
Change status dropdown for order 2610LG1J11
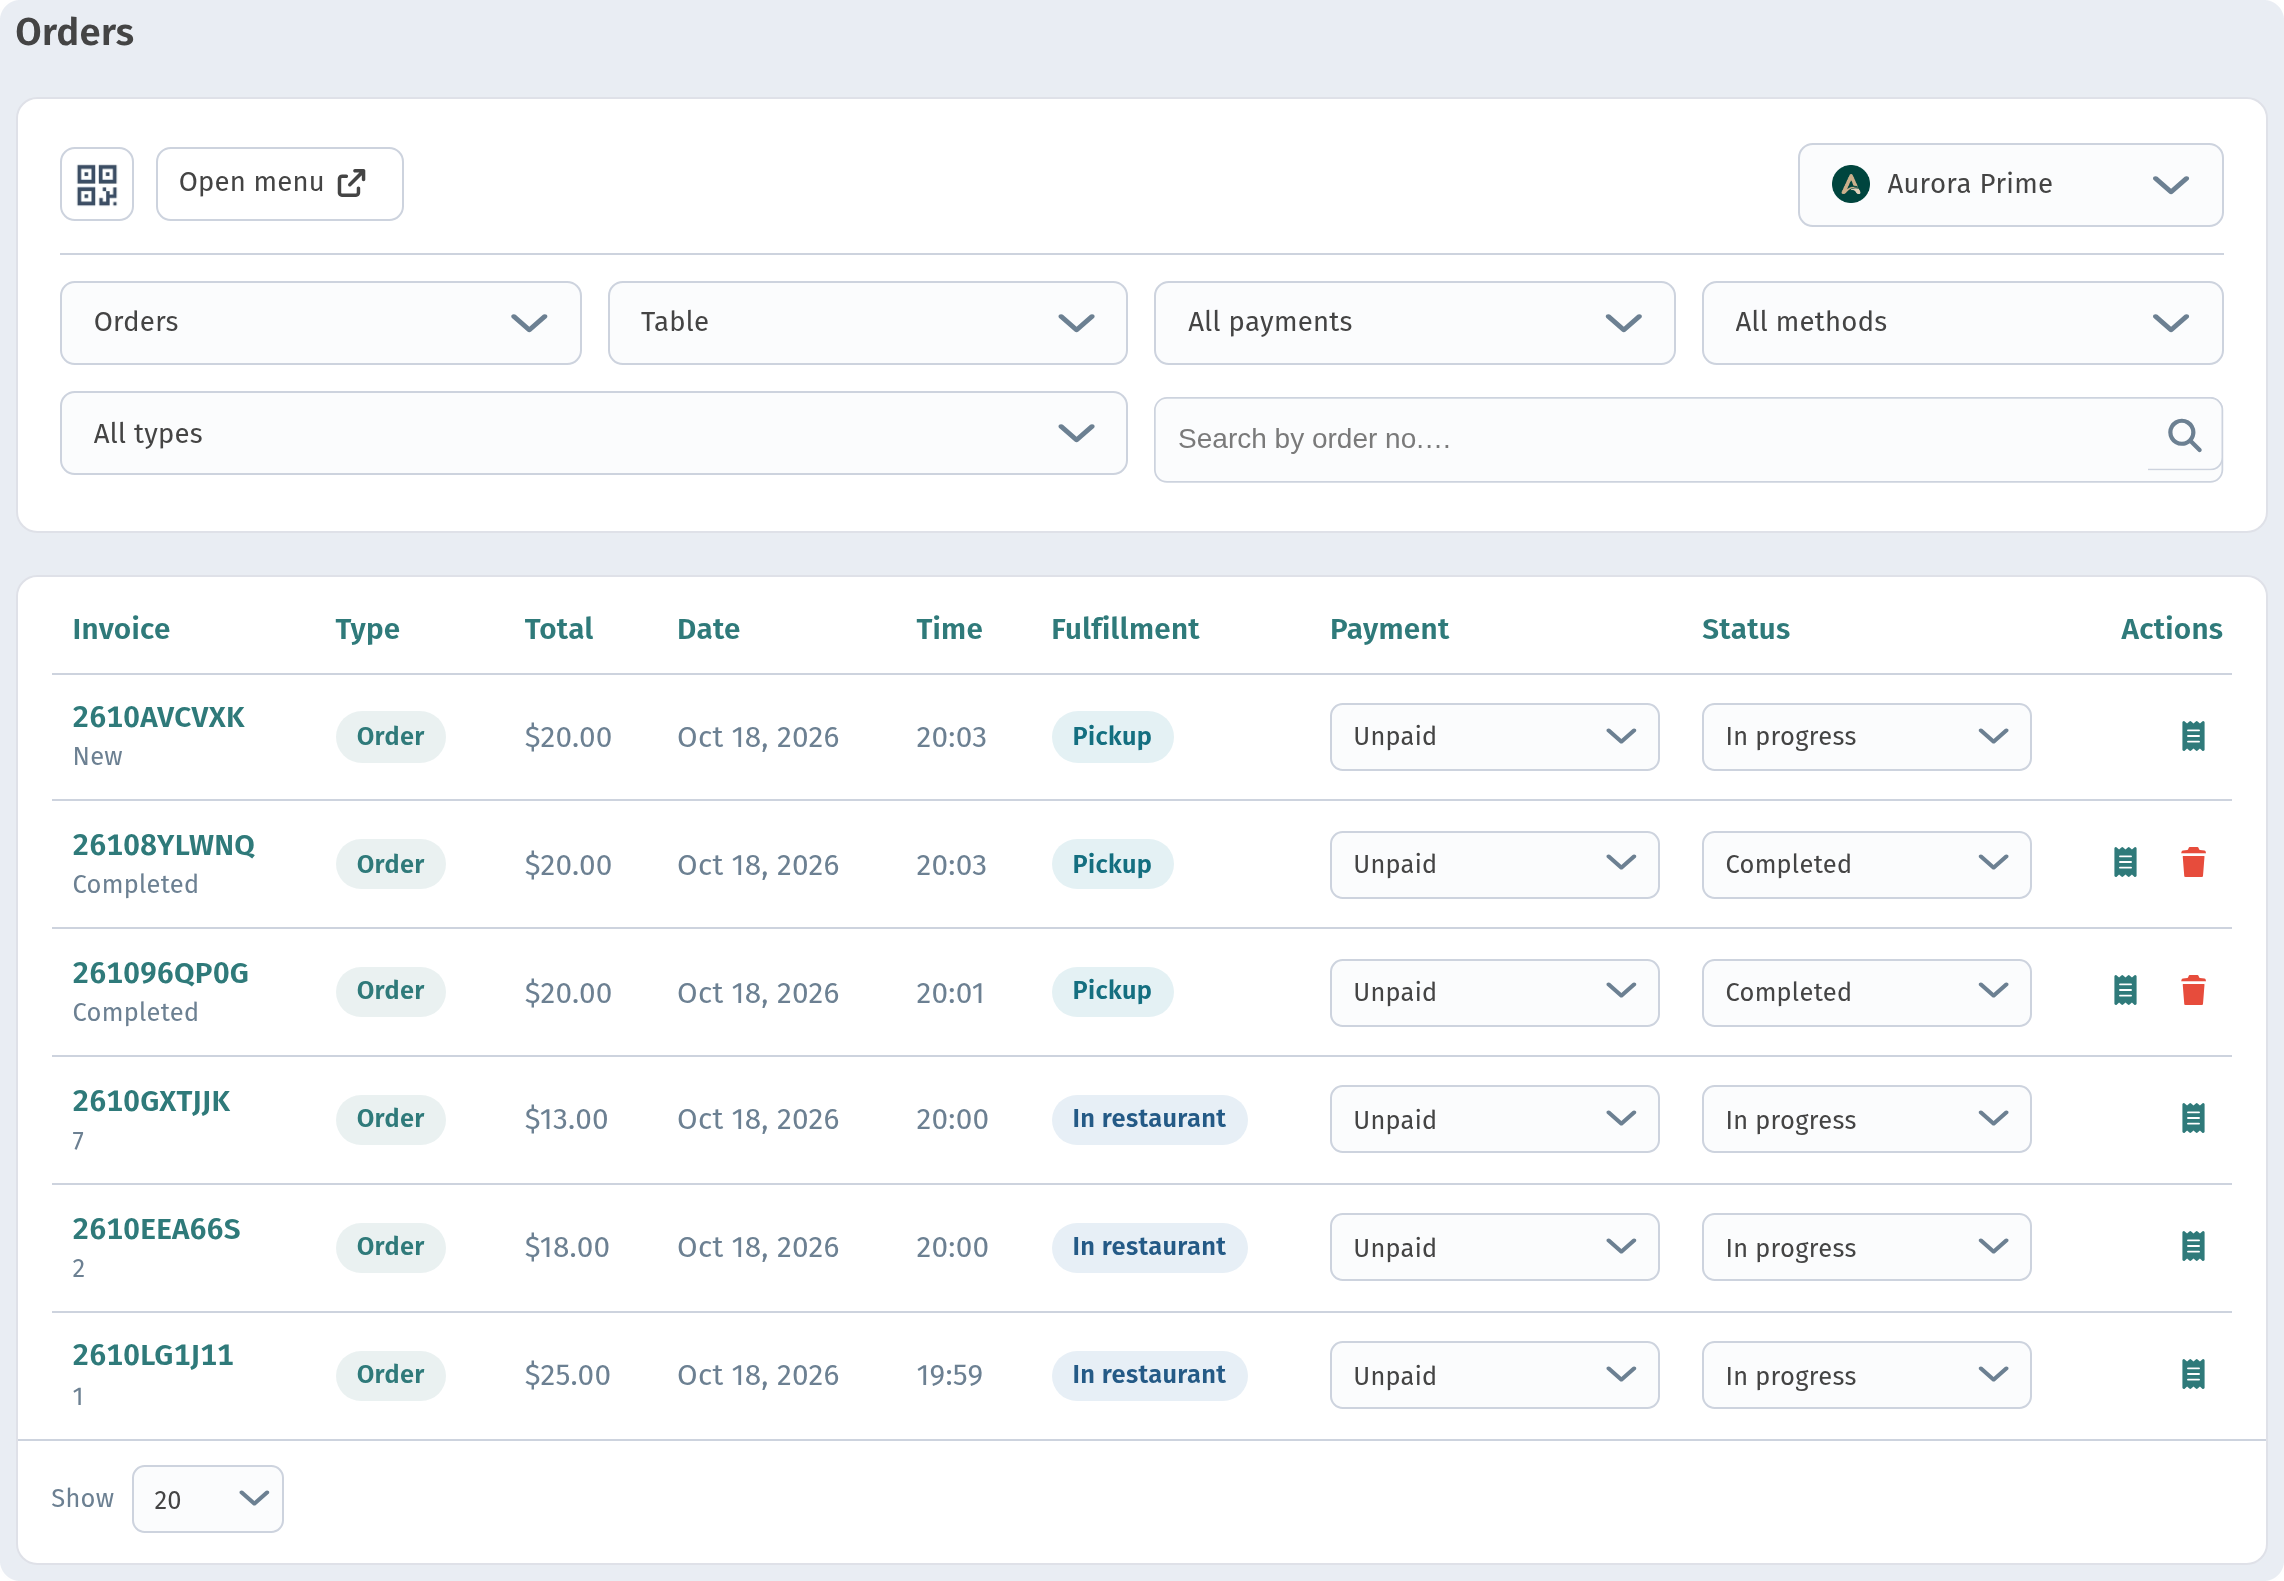(1867, 1375)
